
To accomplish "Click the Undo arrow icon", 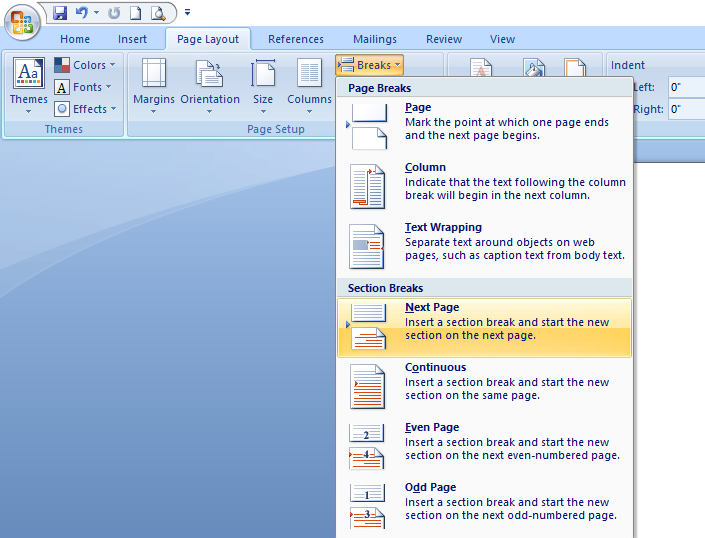I will coord(81,13).
